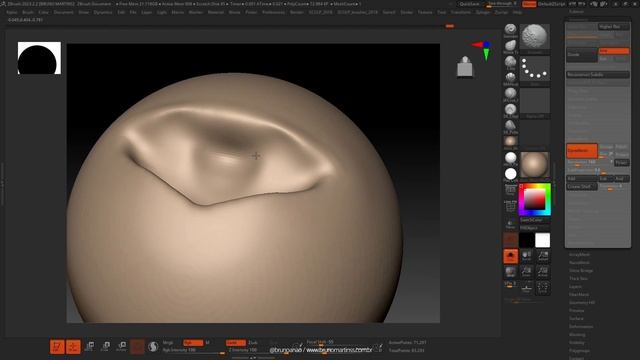The height and width of the screenshot is (360, 640).
Task: Toggle the Zsub button
Action: pyautogui.click(x=253, y=342)
